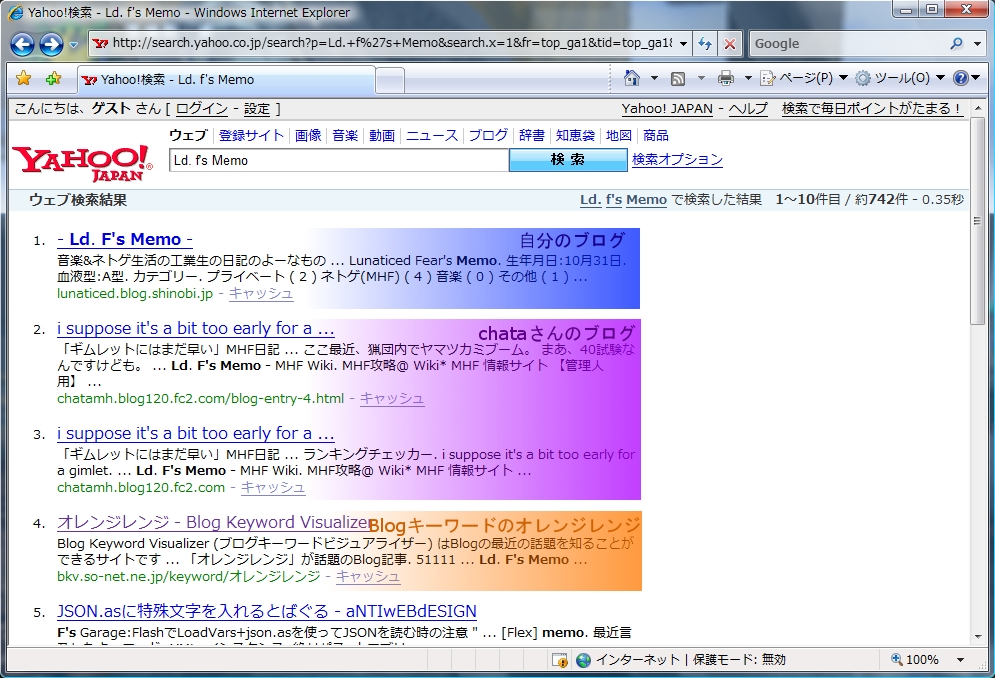This screenshot has width=995, height=678.
Task: Open the - Ld. F's Memo - result
Action: coord(125,239)
